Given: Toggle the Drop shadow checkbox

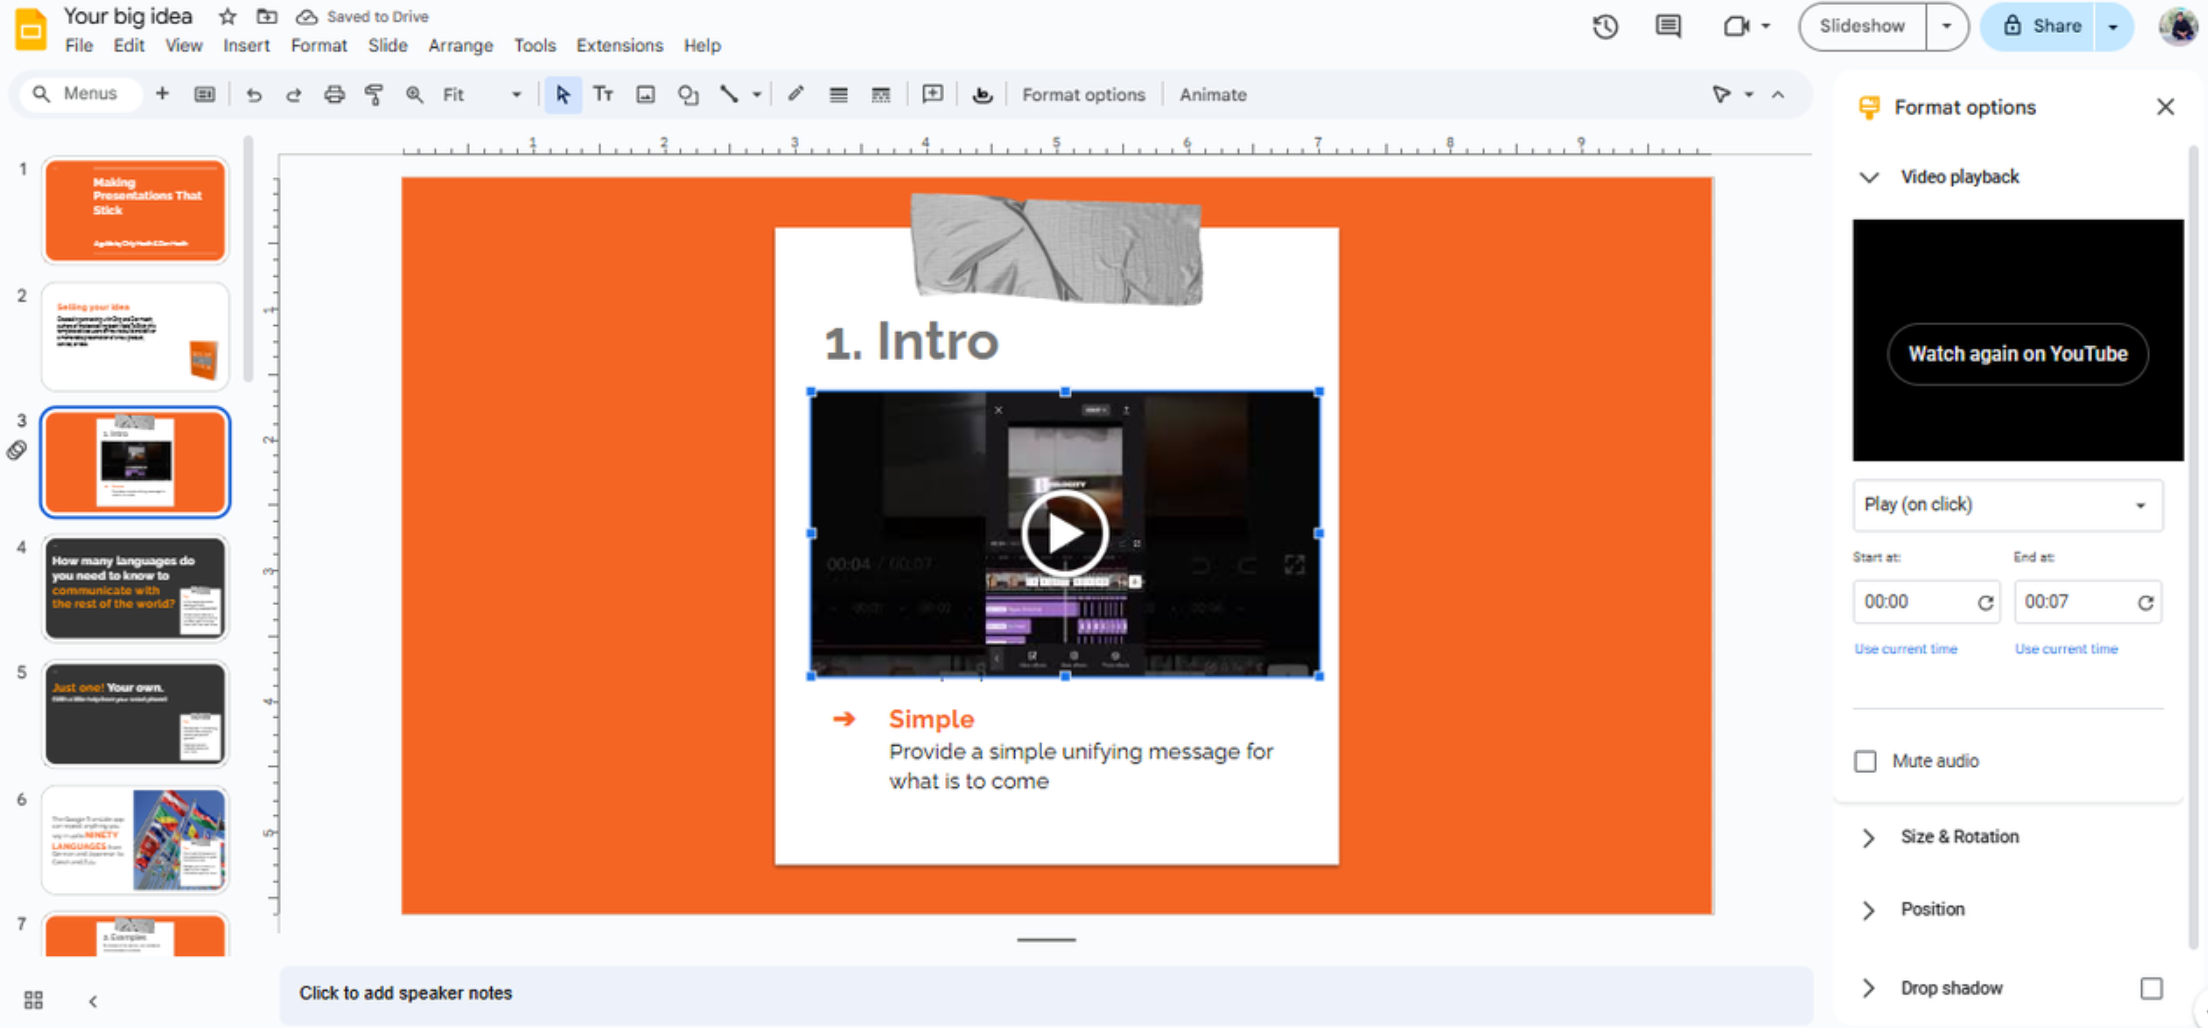Looking at the screenshot, I should click(x=2152, y=988).
